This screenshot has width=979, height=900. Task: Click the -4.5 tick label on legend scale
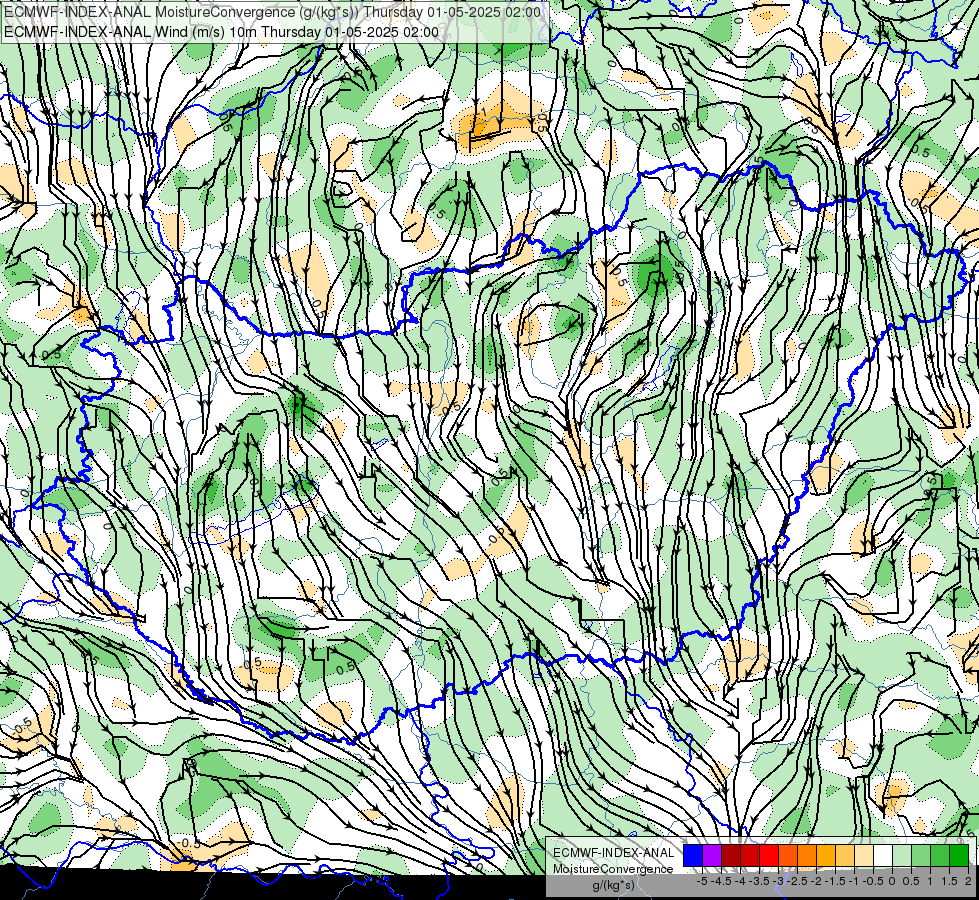point(721,881)
